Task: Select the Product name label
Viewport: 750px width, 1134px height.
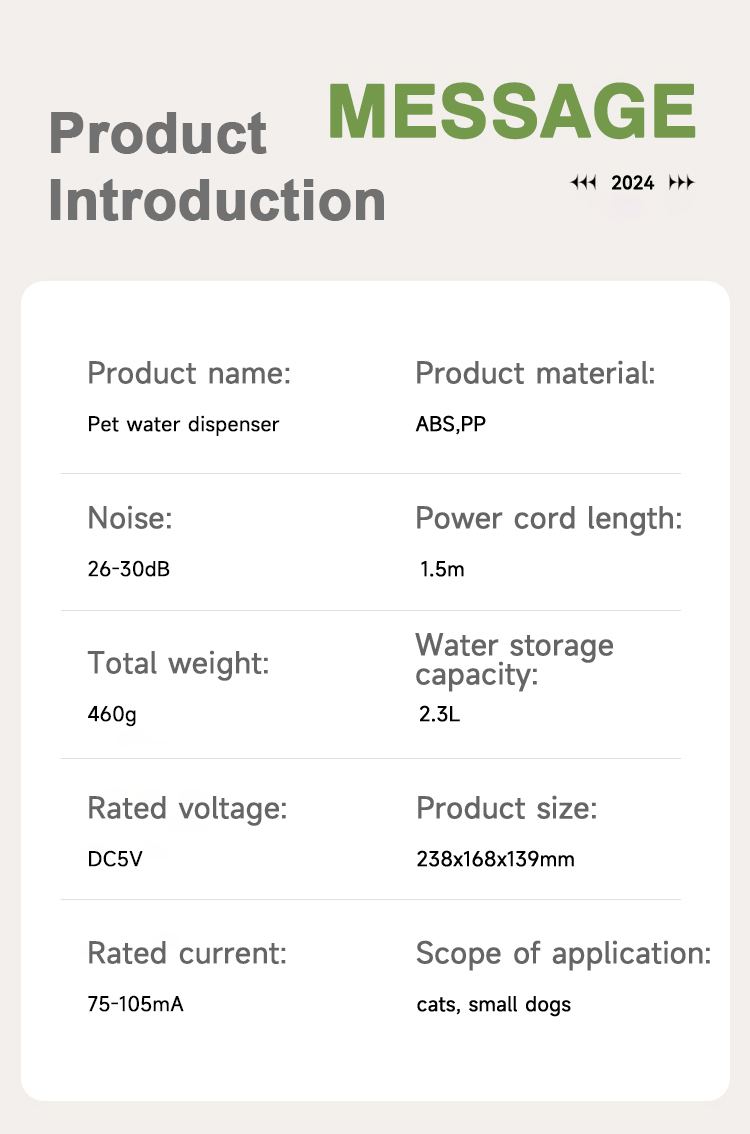Action: pyautogui.click(x=189, y=373)
